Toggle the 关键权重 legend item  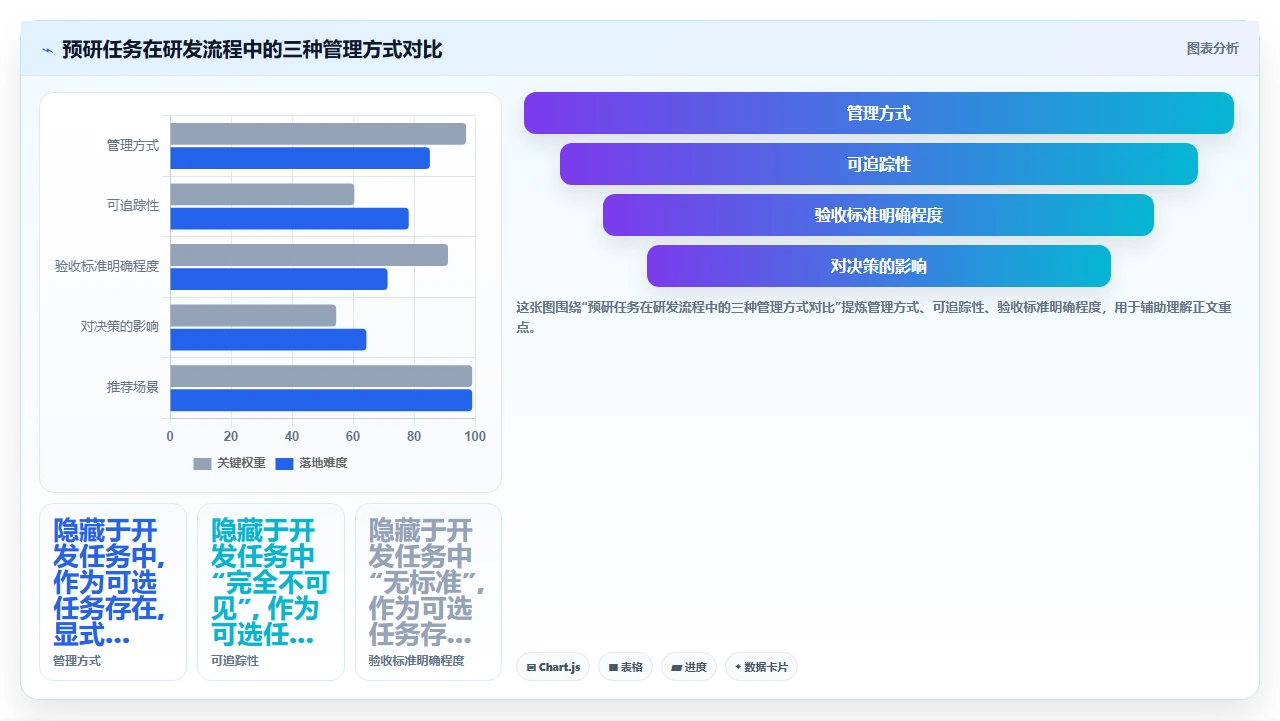click(x=229, y=463)
